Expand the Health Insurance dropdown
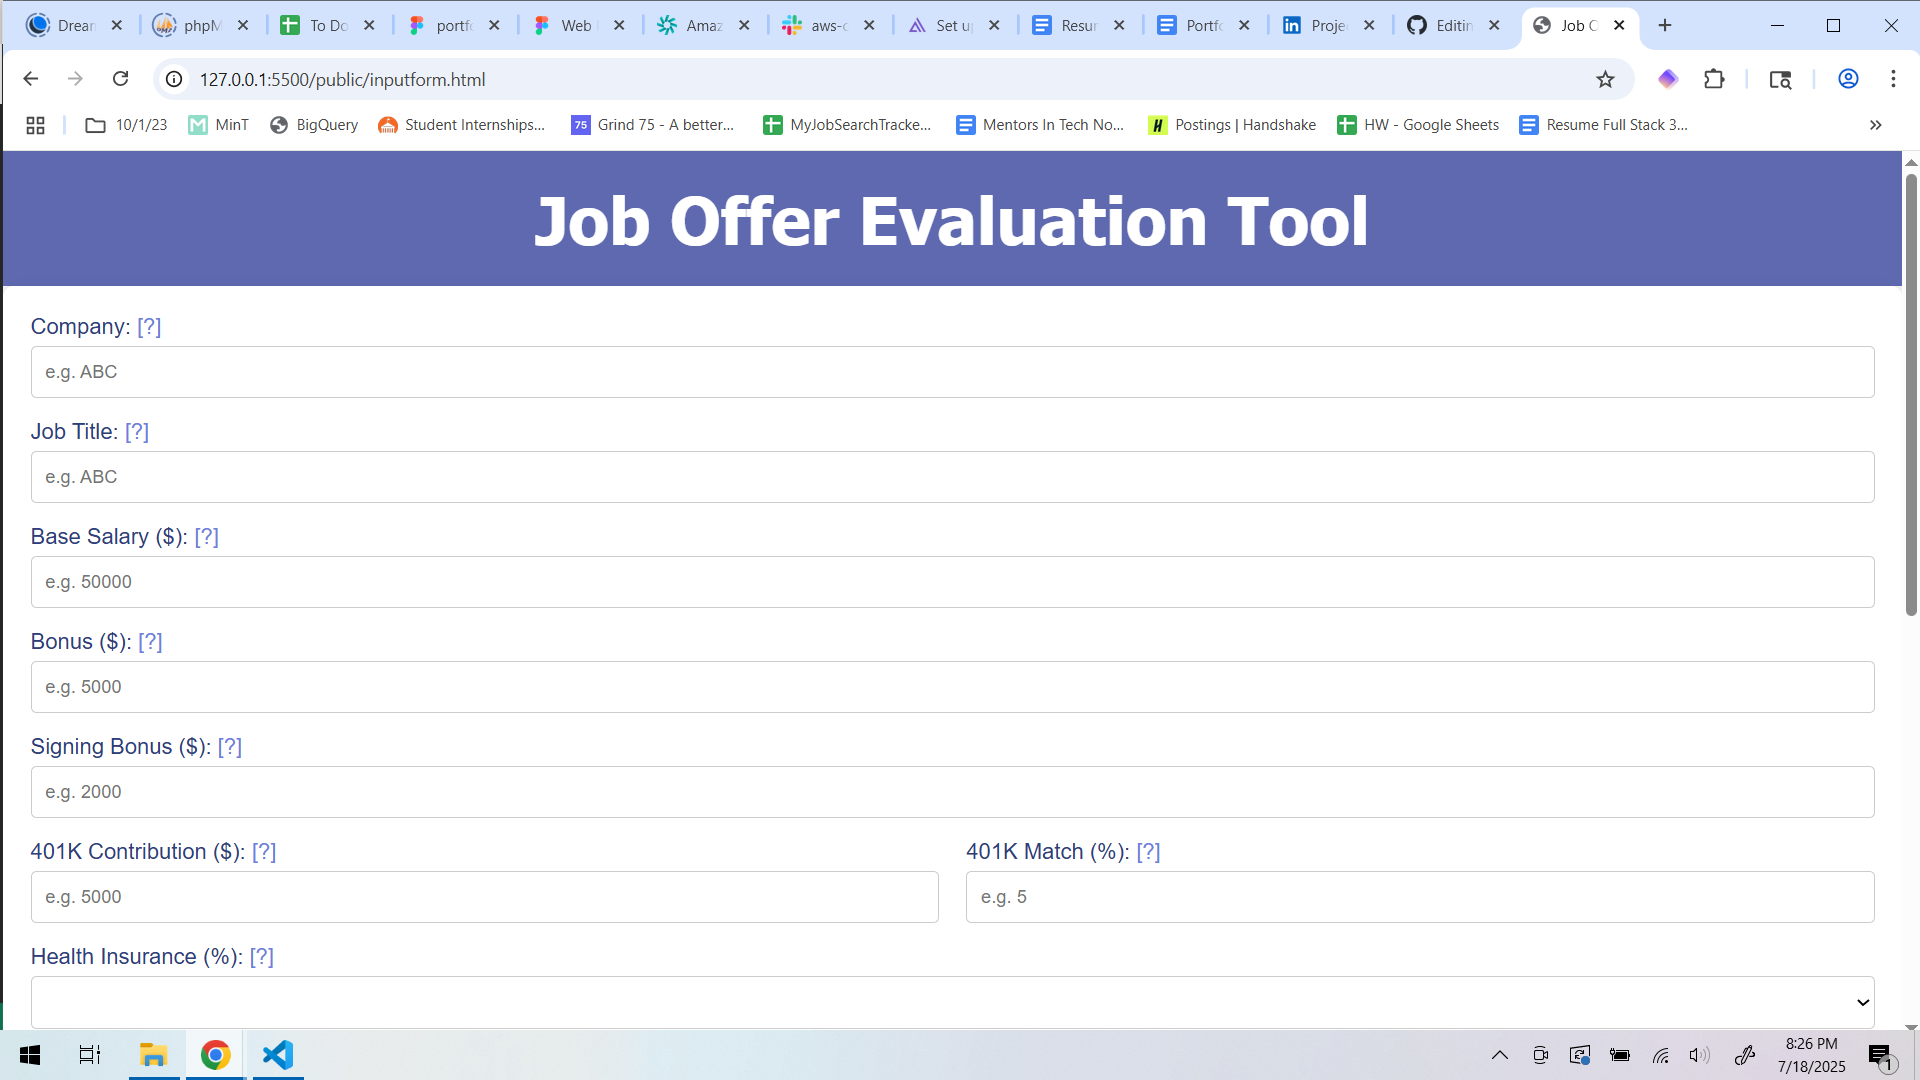Screen dimensions: 1920x1080 952,1002
